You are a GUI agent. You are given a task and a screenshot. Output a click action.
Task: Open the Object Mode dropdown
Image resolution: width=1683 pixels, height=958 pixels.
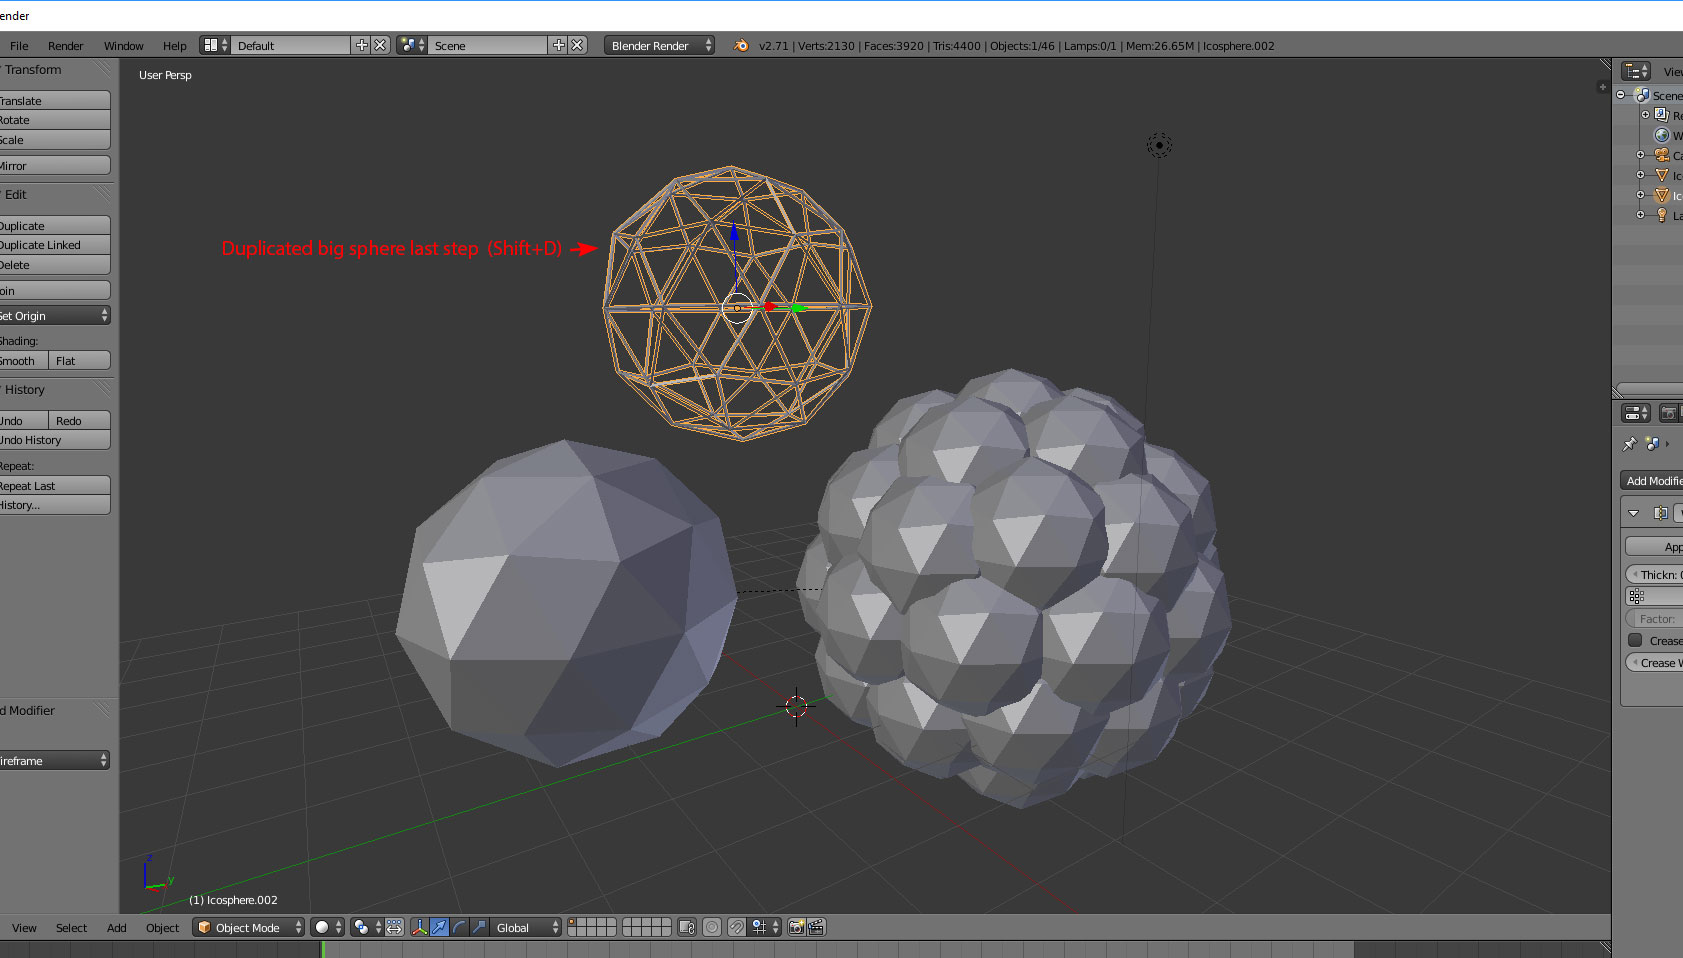pos(247,927)
